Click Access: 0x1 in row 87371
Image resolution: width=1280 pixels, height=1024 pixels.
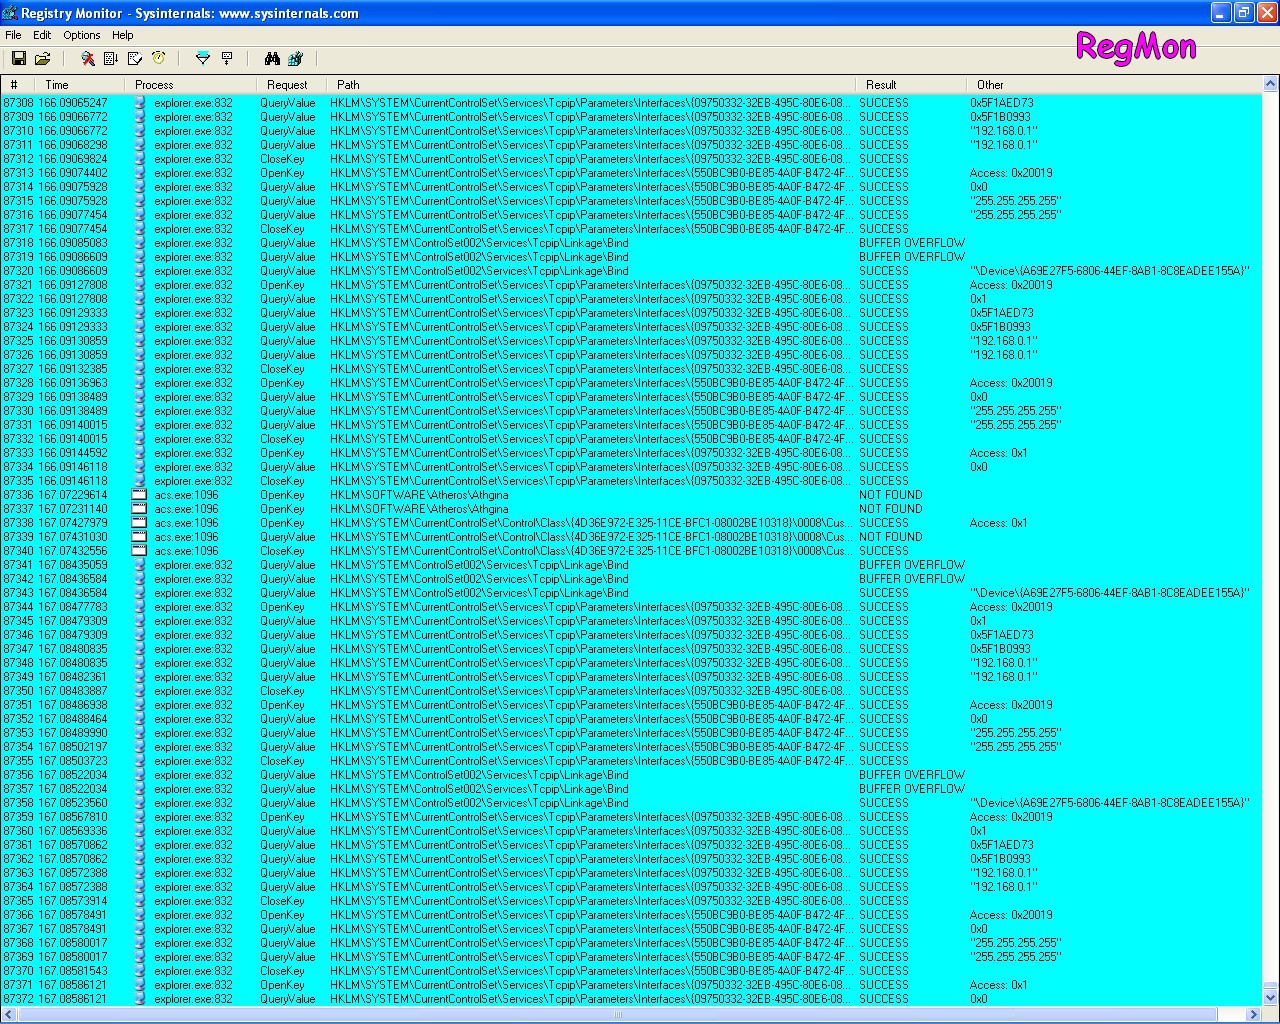(x=998, y=985)
